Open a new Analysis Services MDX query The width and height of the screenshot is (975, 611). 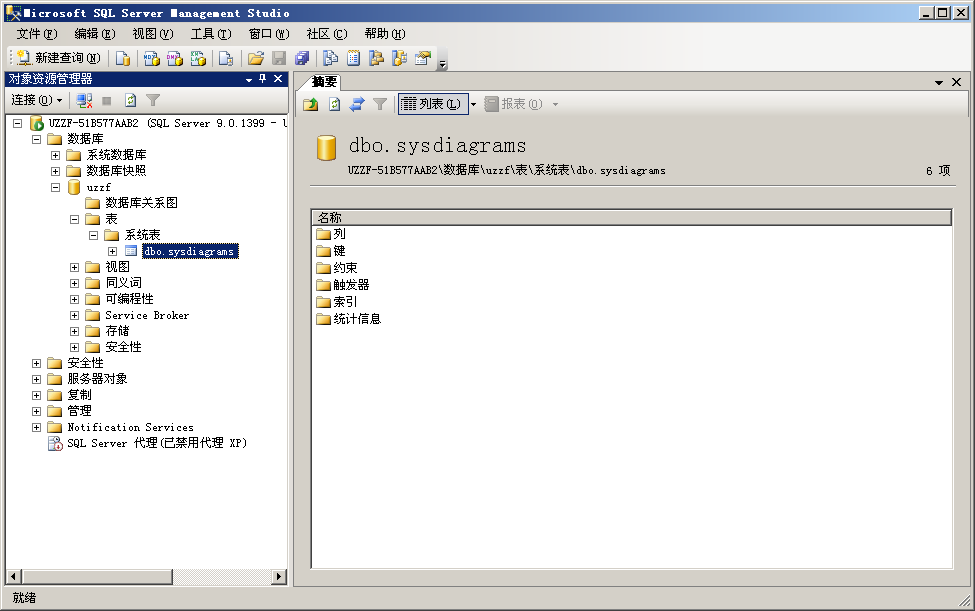(x=151, y=58)
